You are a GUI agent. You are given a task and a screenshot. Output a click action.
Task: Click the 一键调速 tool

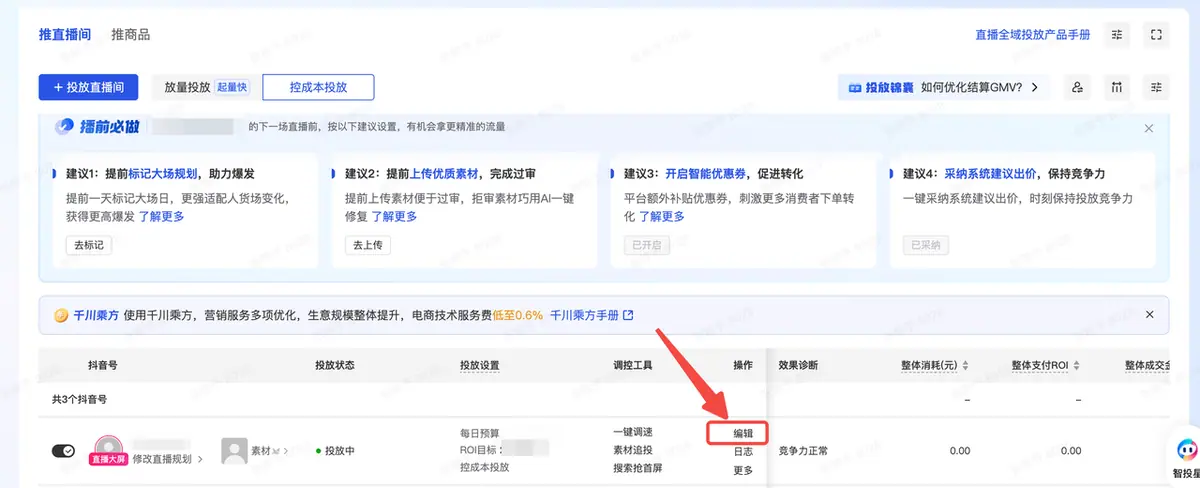coord(632,432)
